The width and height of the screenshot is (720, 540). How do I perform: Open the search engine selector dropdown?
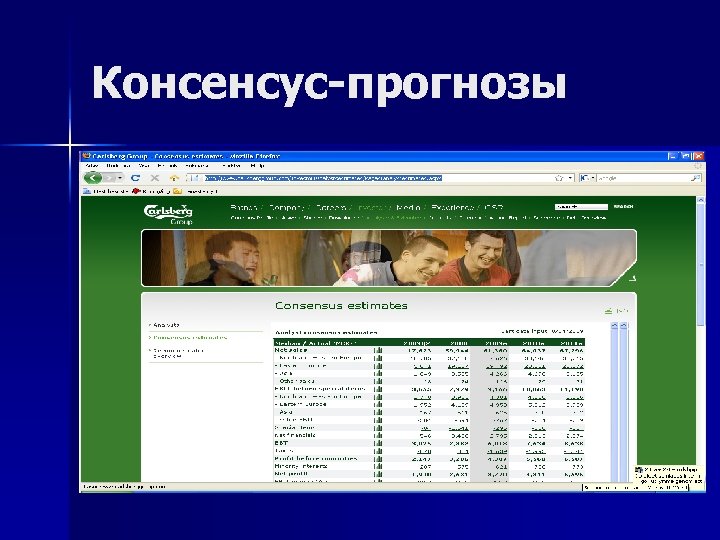pos(587,178)
